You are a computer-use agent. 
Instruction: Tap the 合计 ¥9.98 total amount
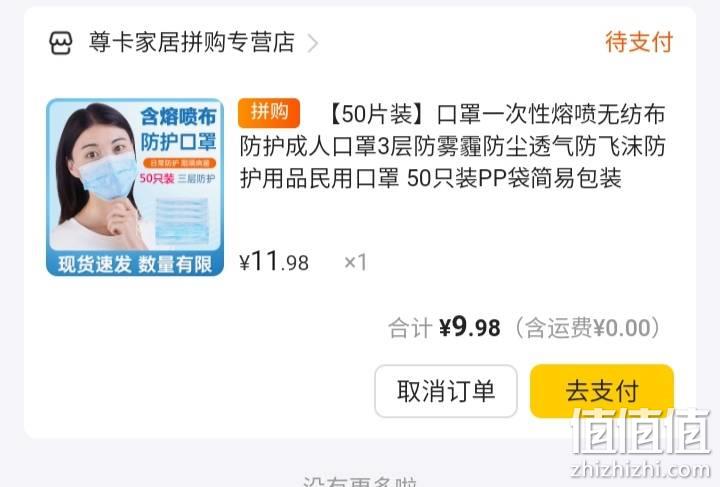pyautogui.click(x=444, y=328)
